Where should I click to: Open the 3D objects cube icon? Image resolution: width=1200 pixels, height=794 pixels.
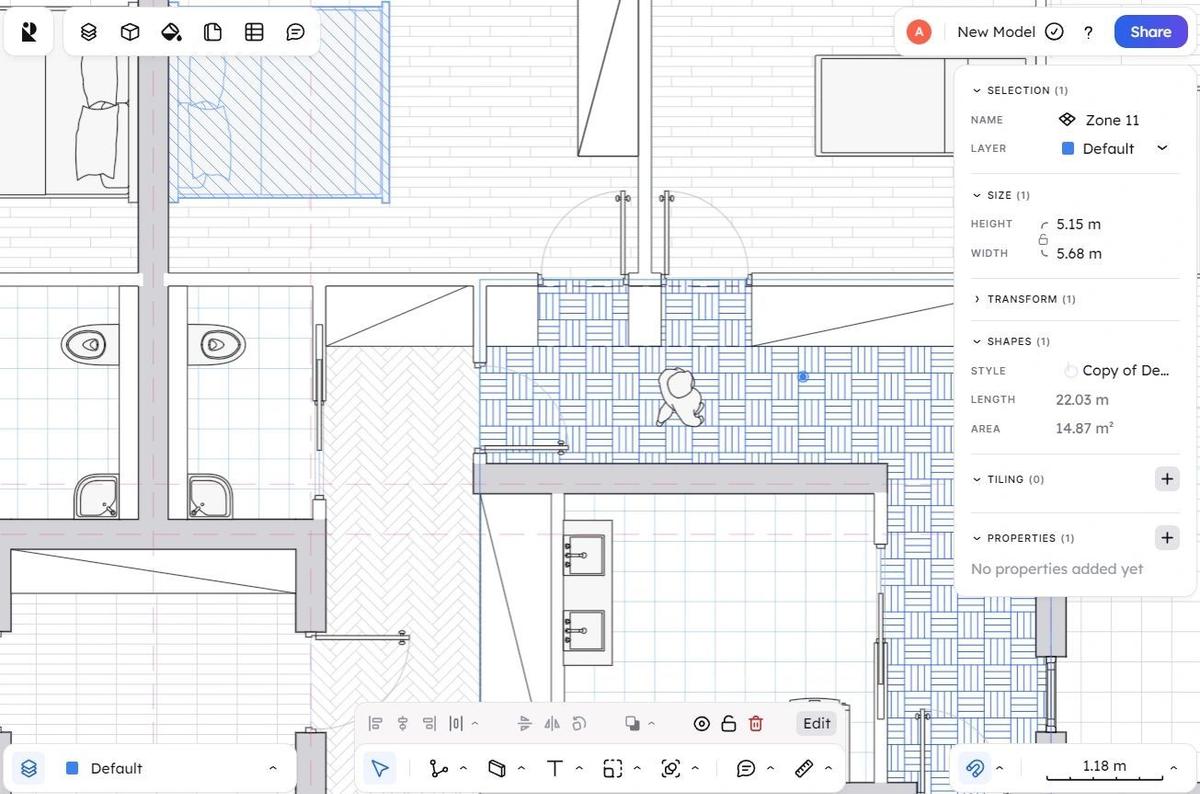point(130,32)
